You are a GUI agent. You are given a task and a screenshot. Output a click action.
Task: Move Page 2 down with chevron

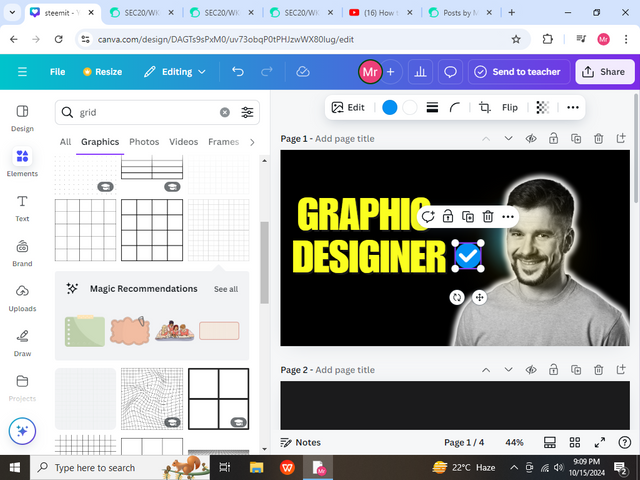coord(508,370)
